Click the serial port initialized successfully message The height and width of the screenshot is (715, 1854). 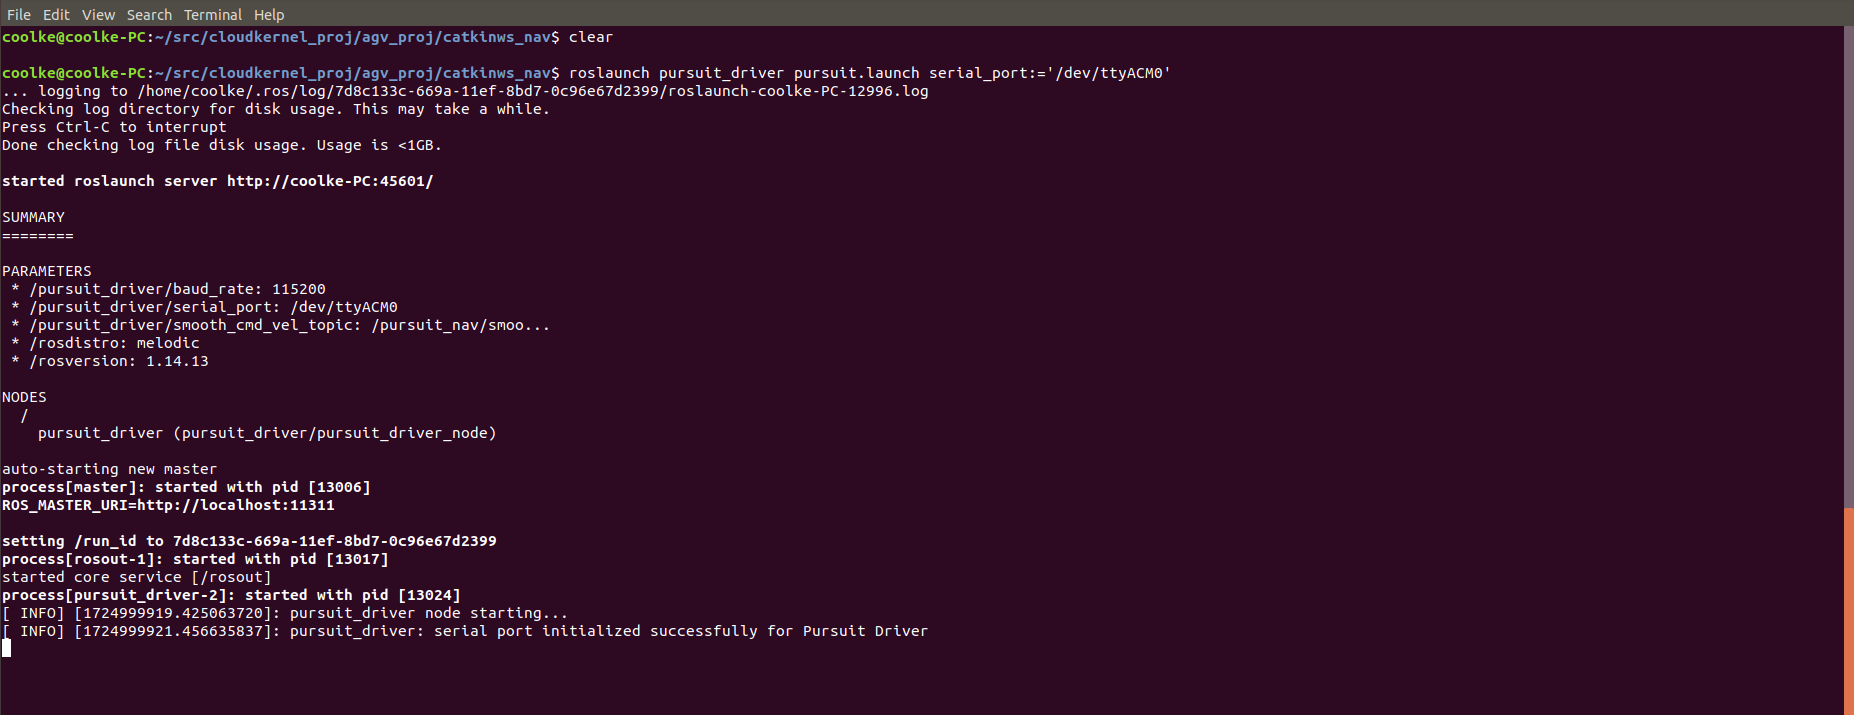pos(609,631)
